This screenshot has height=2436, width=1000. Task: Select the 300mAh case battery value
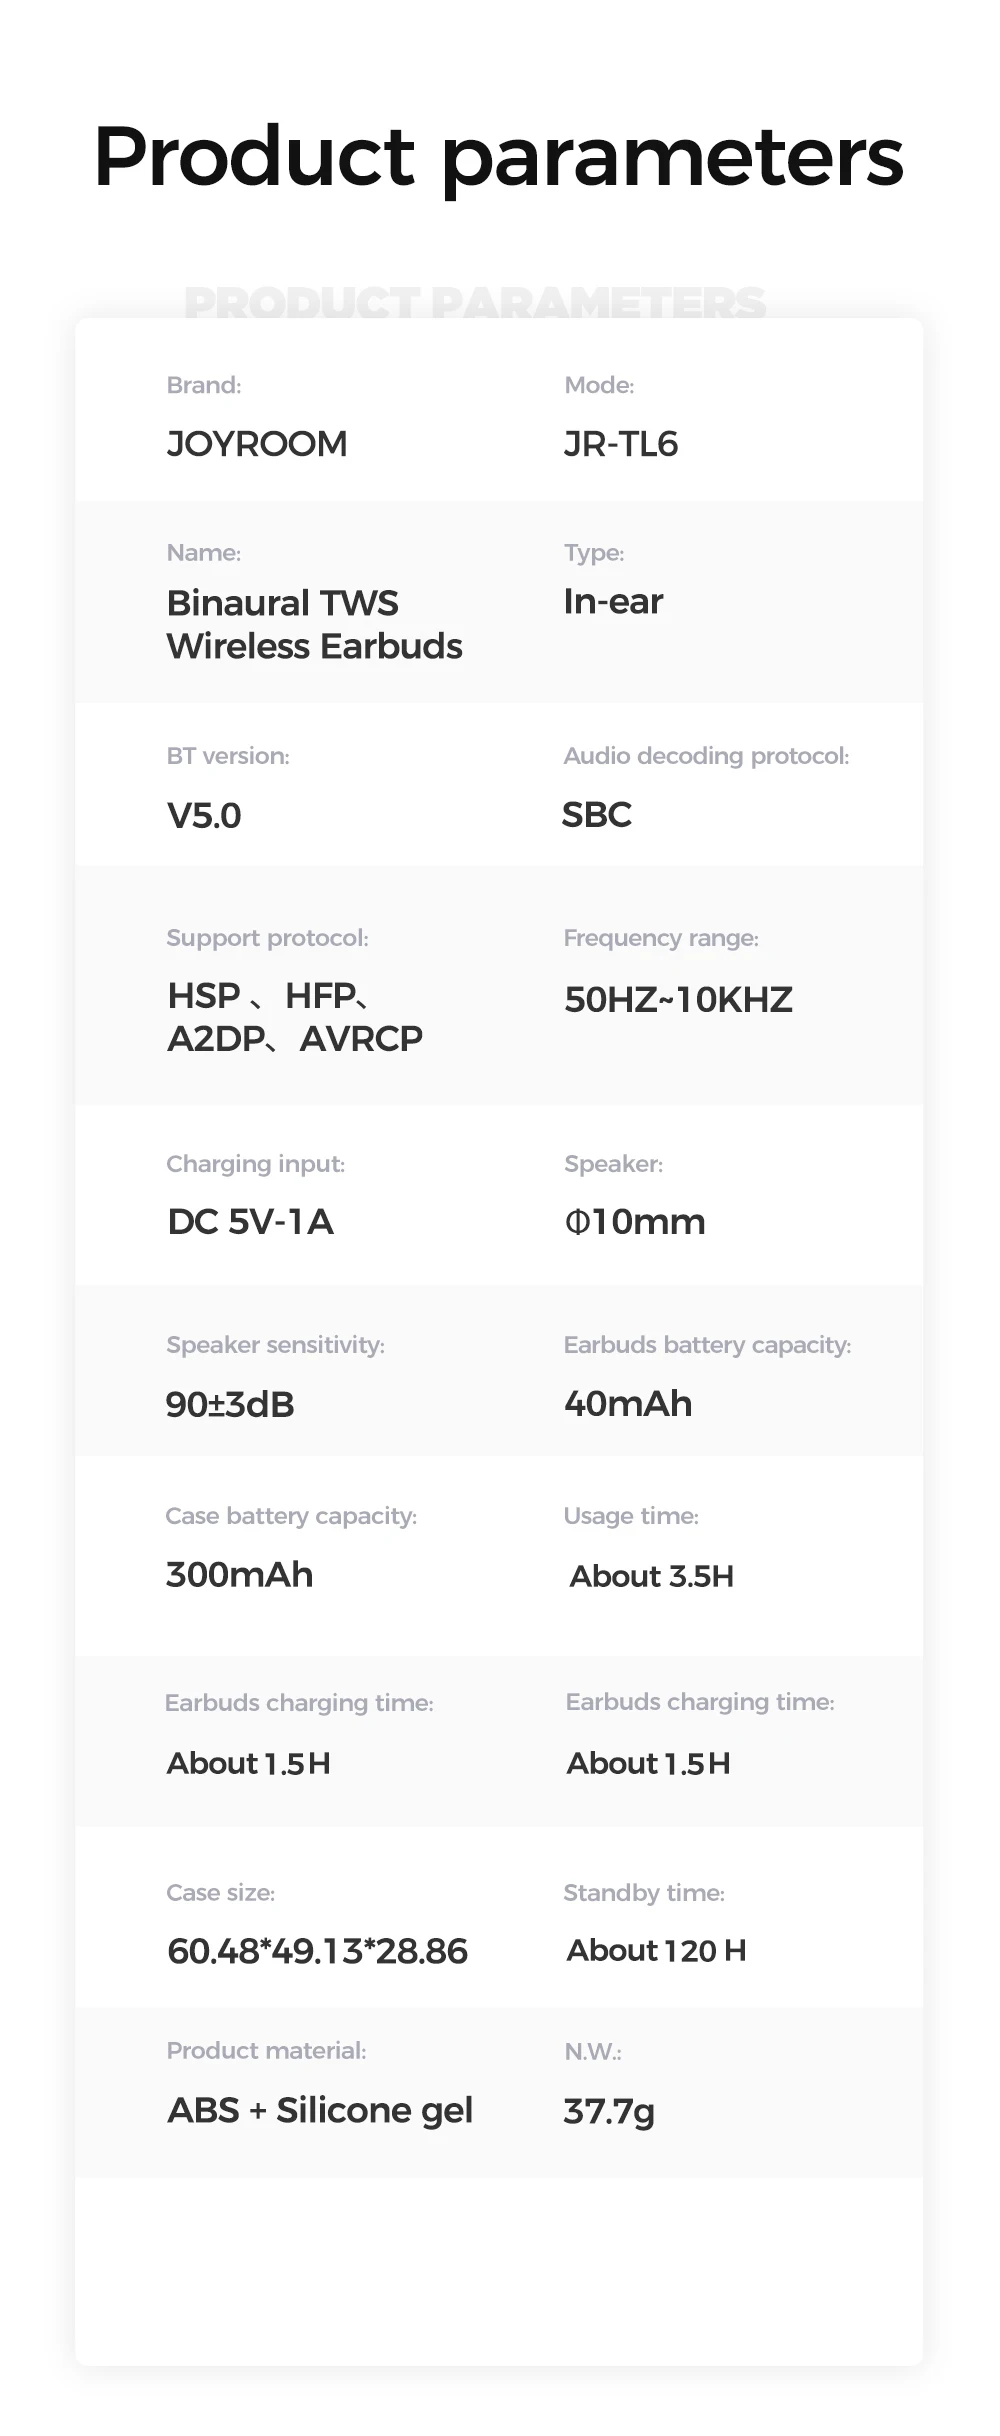(240, 1574)
